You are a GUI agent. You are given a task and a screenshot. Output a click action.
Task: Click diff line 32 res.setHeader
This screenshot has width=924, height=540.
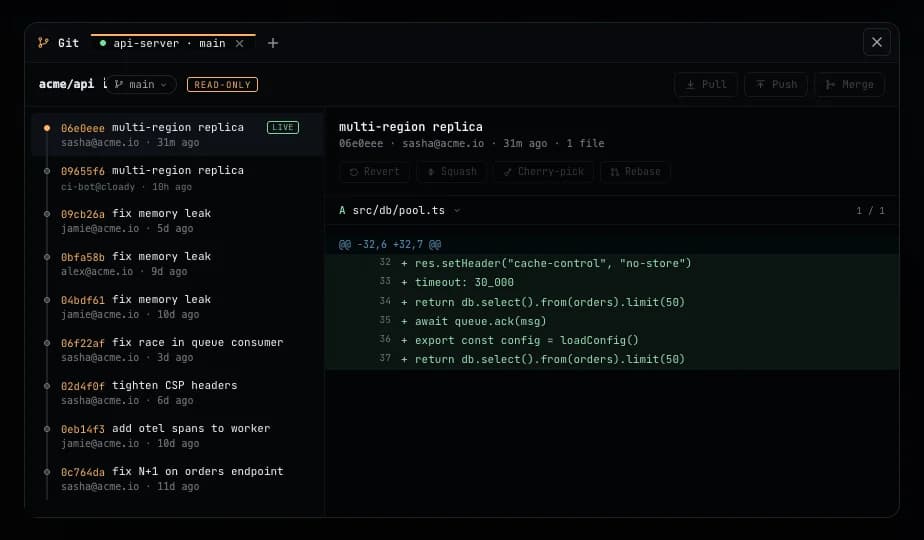[612, 264]
